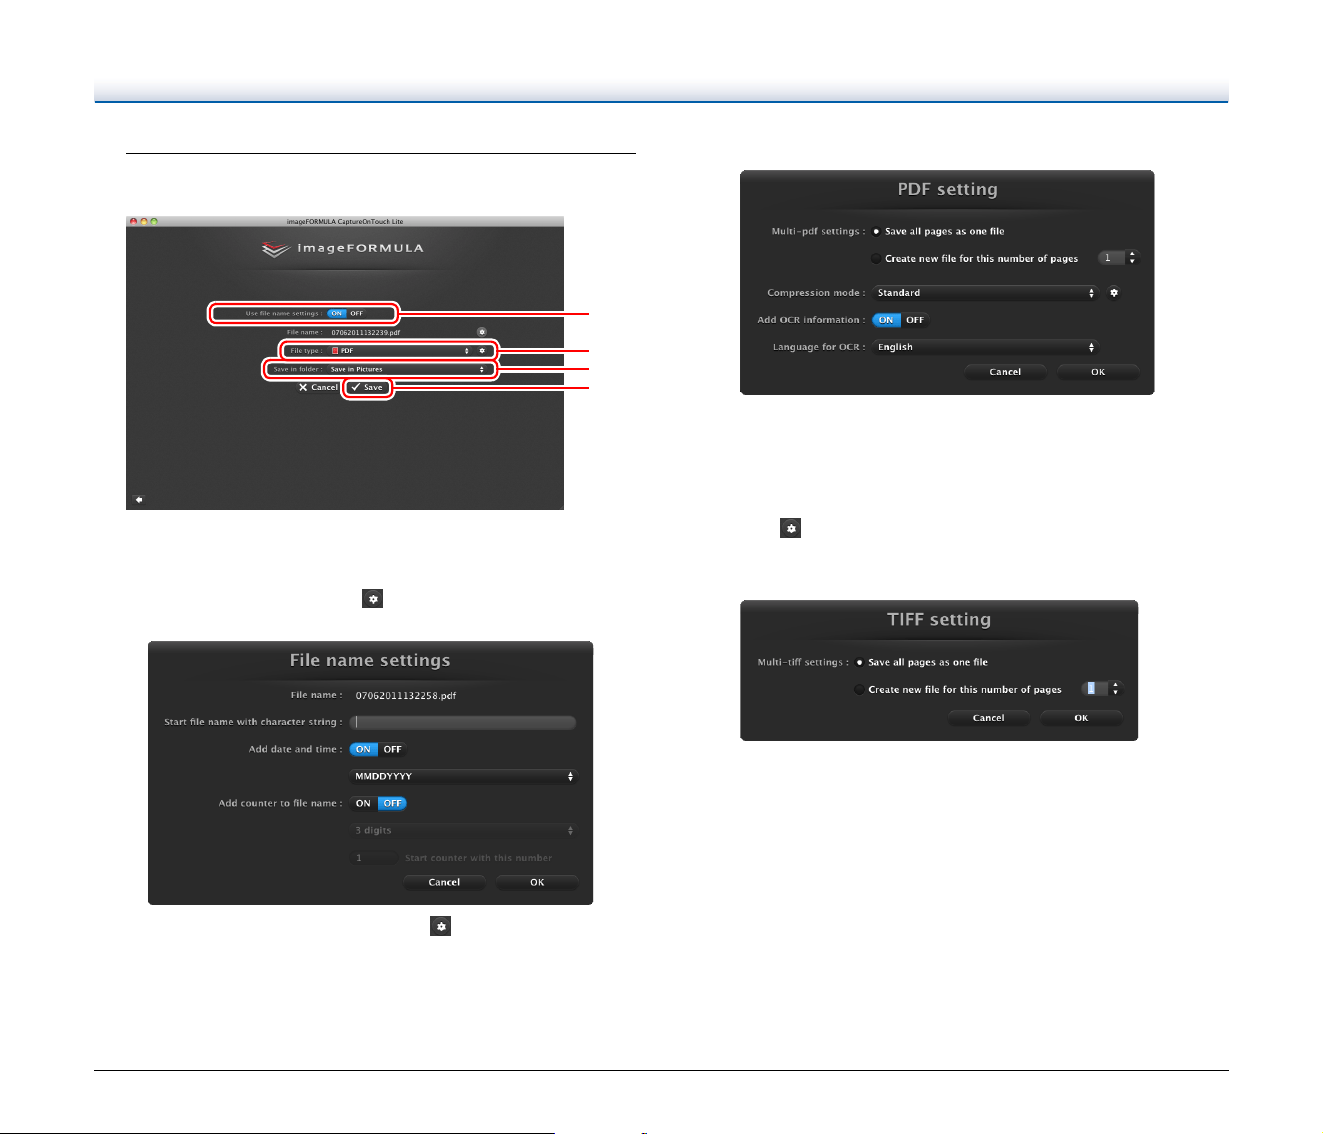Click the back arrow in CaptureOnTouch window
Screen dimensions: 1323x1134
[x=139, y=499]
